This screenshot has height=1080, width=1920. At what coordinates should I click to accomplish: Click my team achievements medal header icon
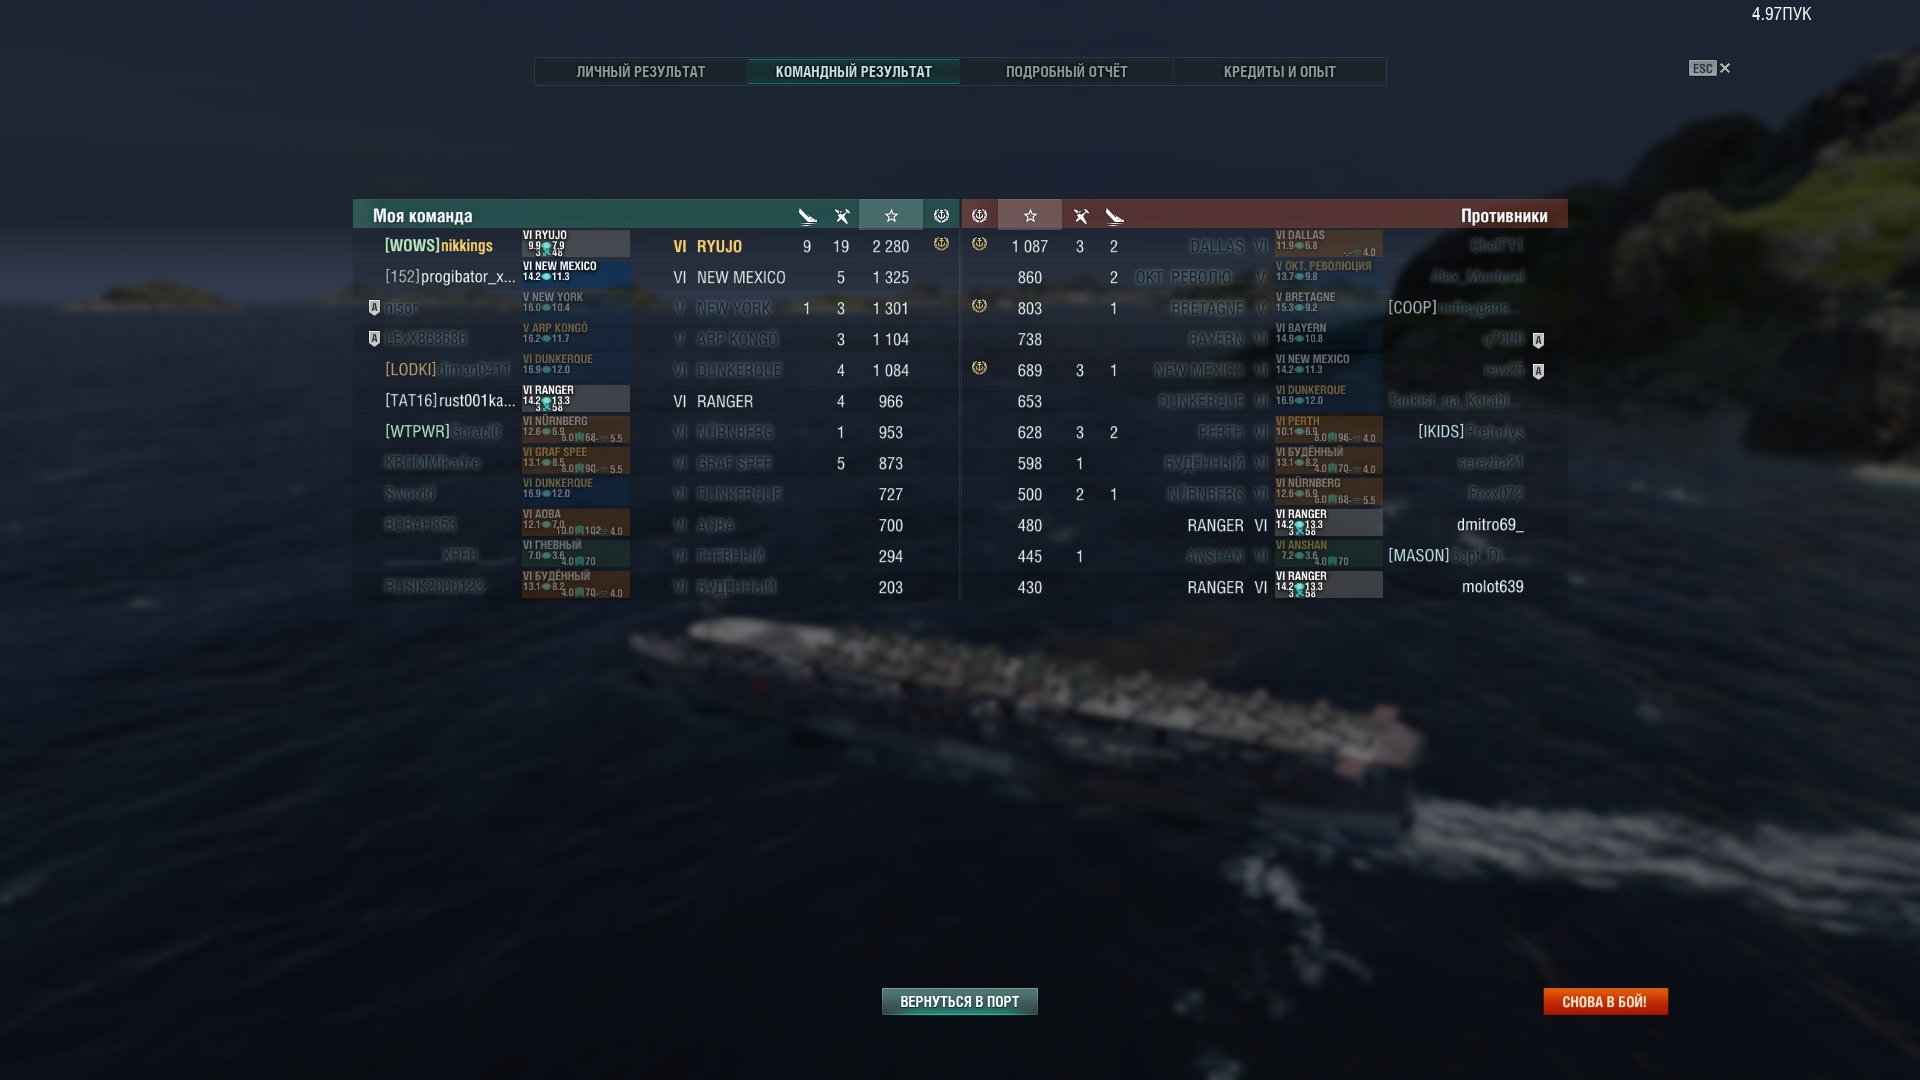(x=941, y=215)
